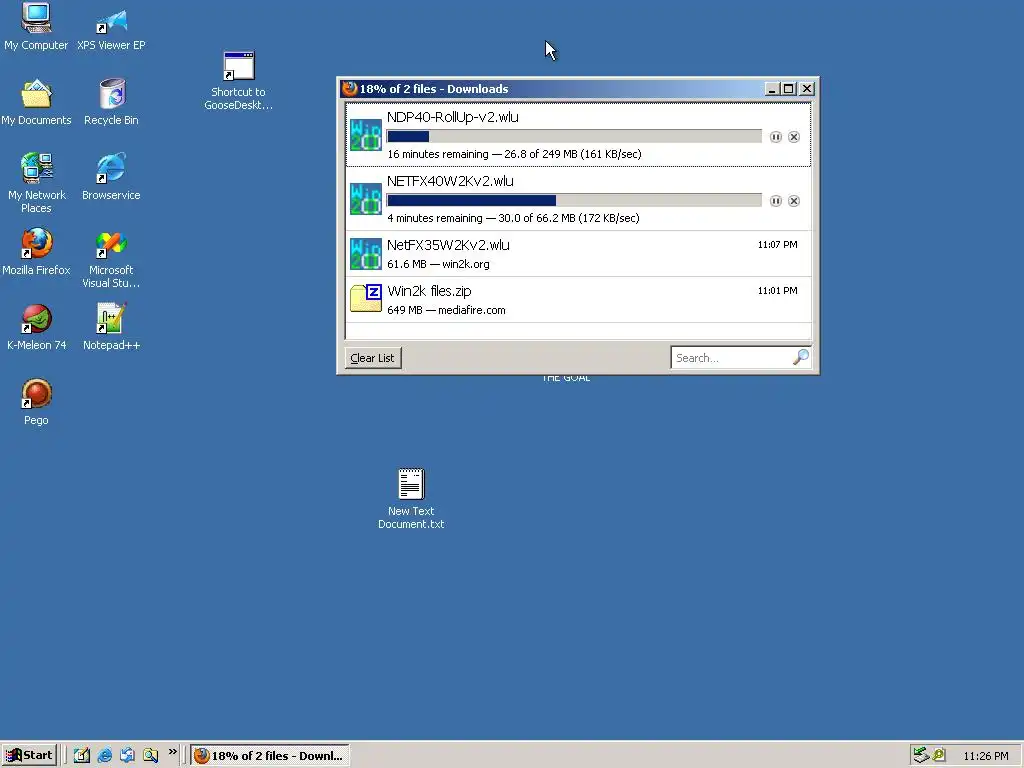Click the search folder Quick Launch icon

click(150, 756)
